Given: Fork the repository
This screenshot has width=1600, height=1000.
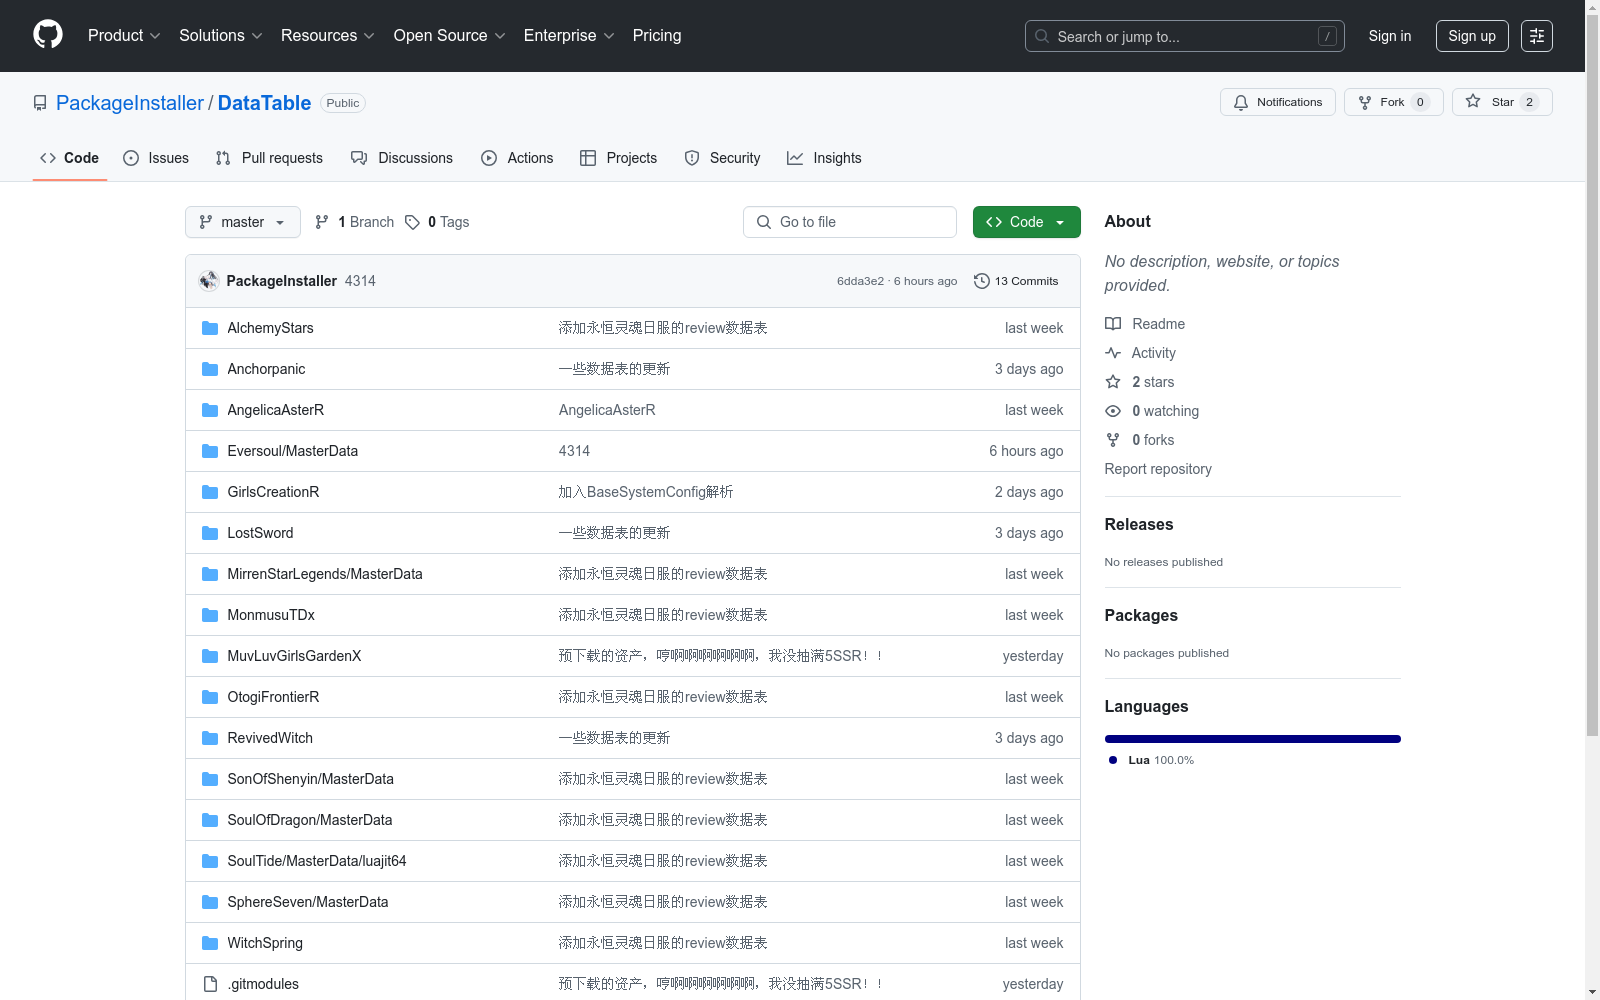Looking at the screenshot, I should pyautogui.click(x=1392, y=101).
